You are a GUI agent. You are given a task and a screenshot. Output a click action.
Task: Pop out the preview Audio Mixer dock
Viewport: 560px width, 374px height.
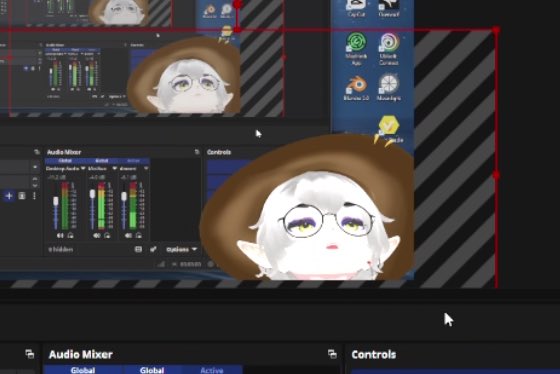coord(197,152)
